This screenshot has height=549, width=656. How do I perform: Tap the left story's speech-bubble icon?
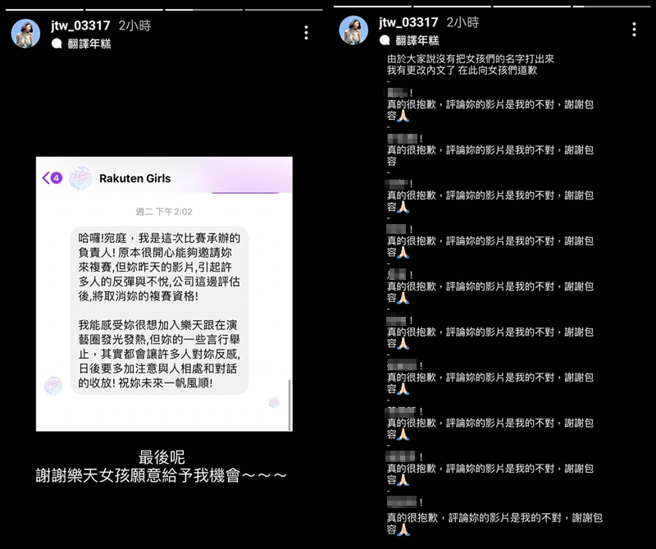click(57, 44)
